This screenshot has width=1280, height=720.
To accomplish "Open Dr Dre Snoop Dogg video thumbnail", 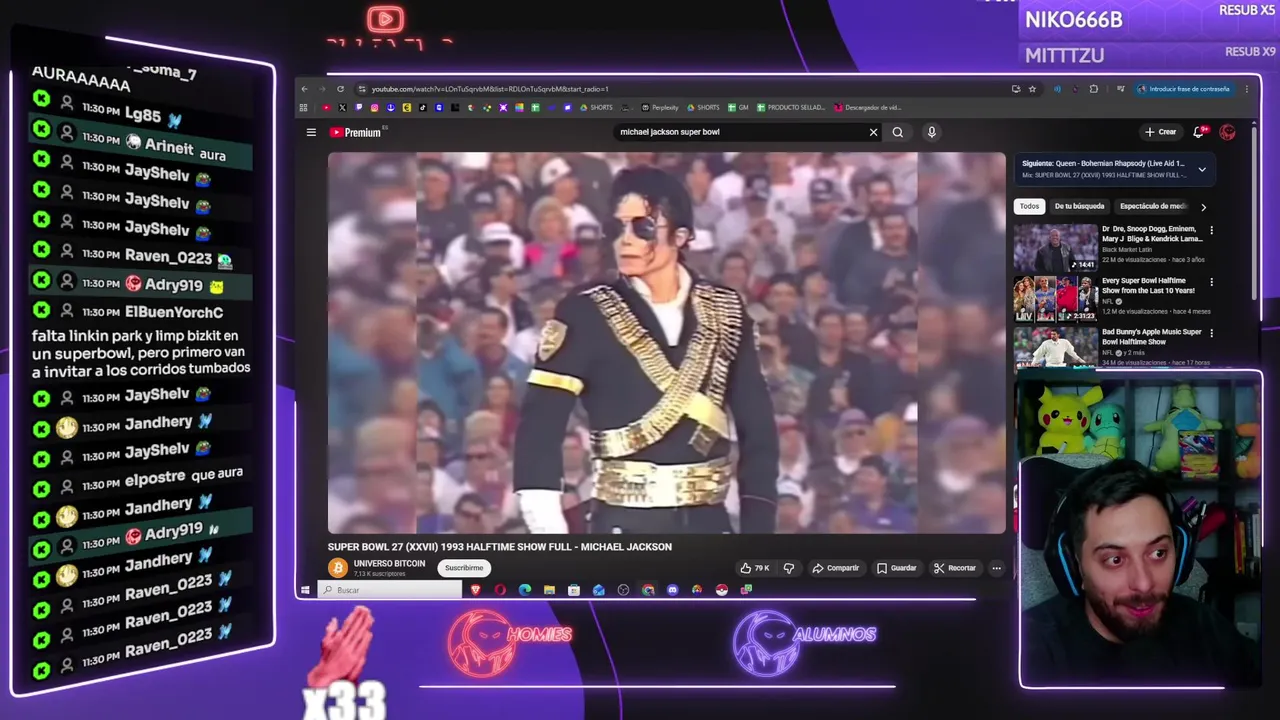I will click(1056, 247).
